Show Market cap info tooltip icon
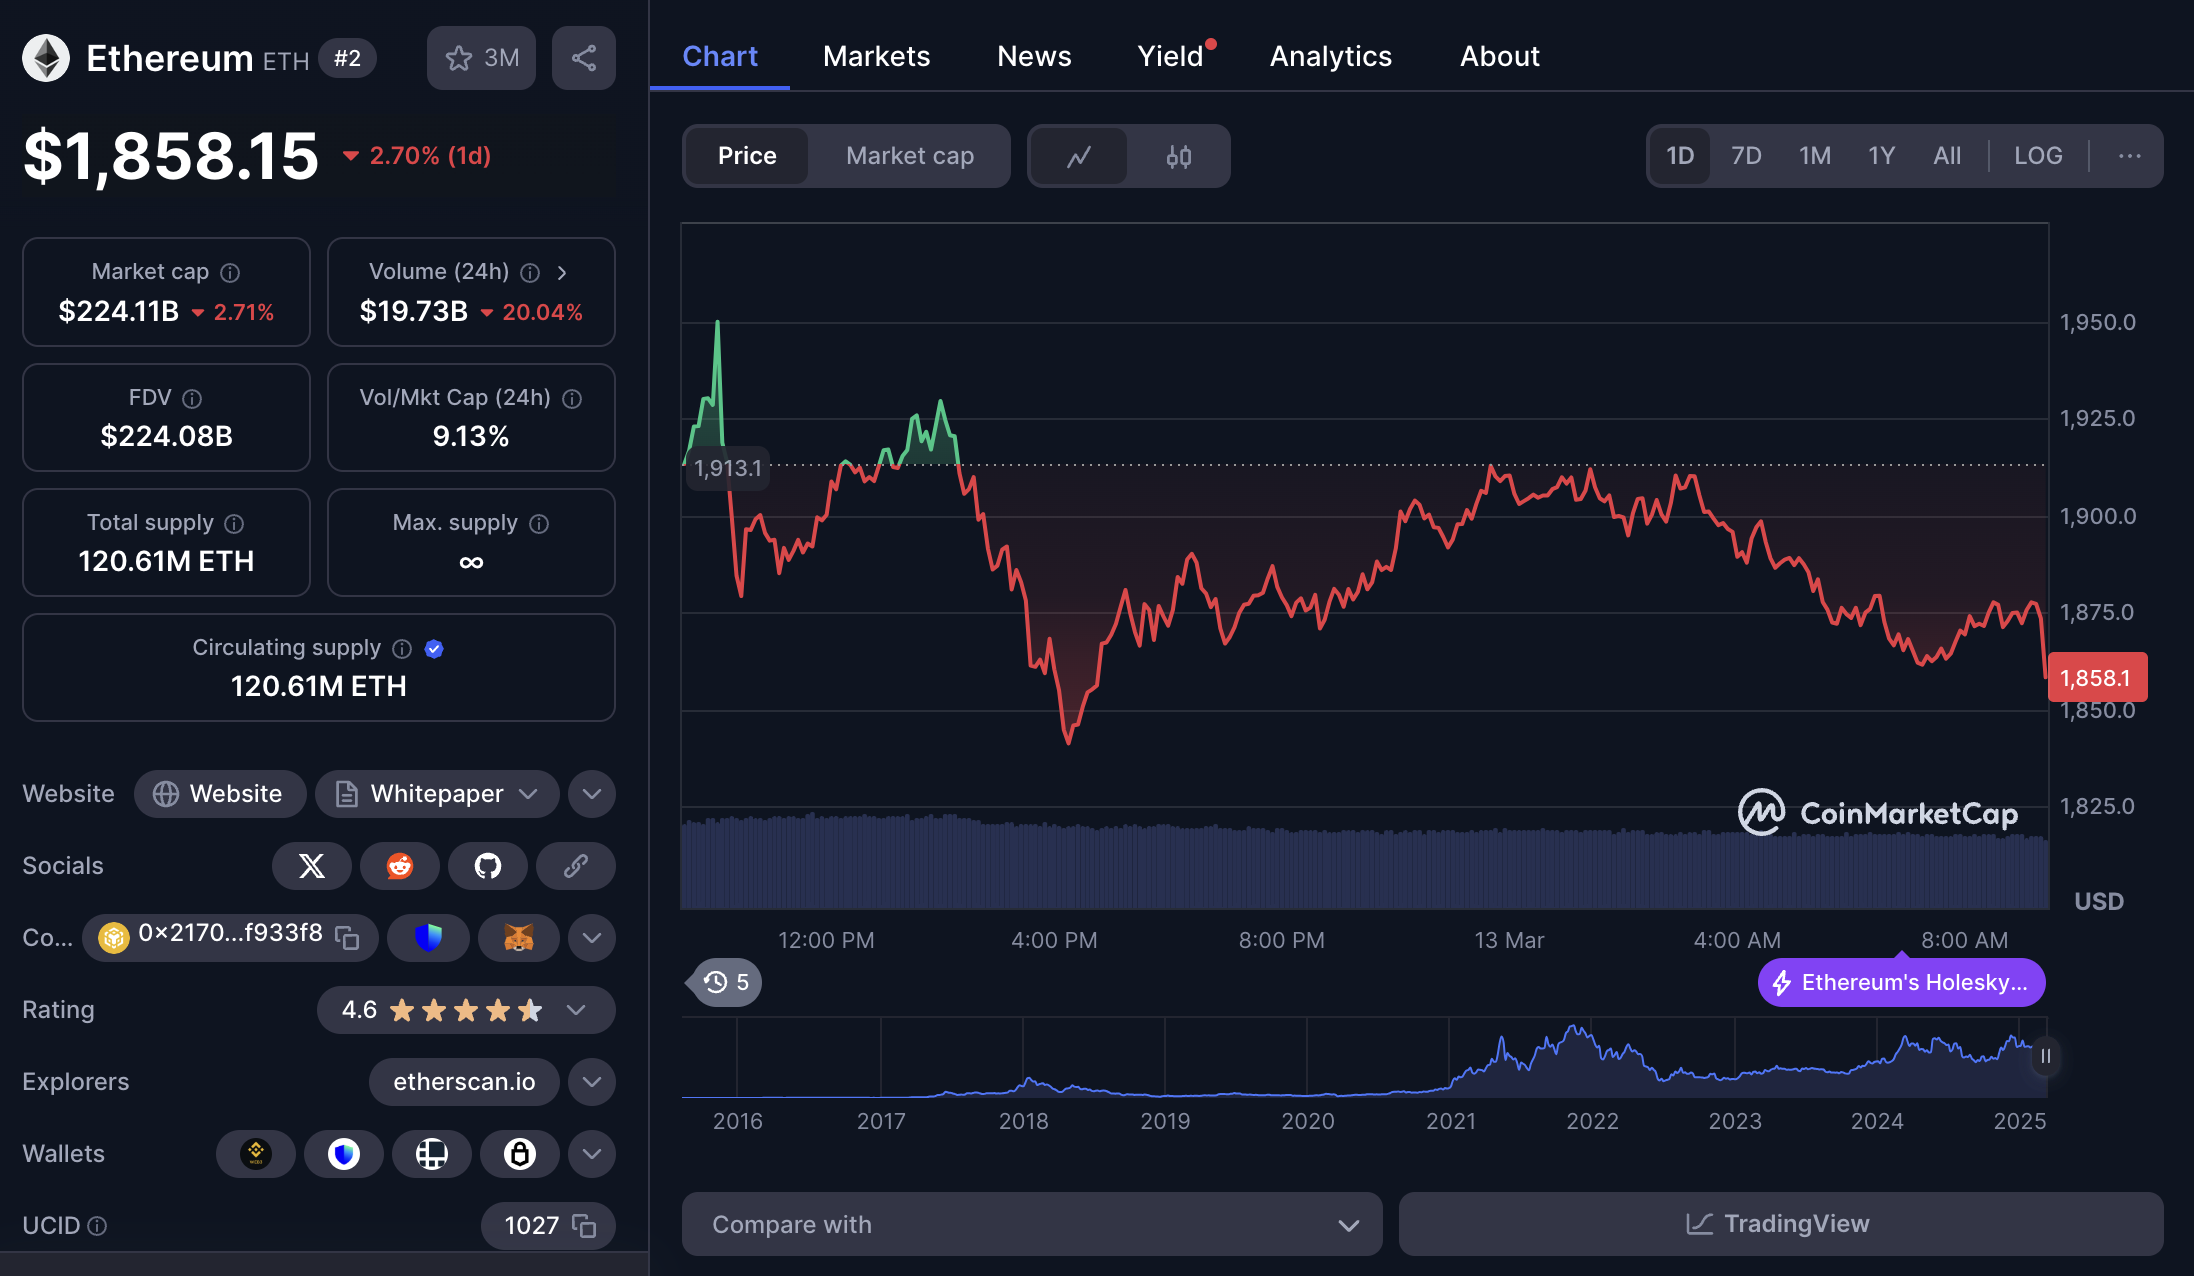 click(x=230, y=273)
